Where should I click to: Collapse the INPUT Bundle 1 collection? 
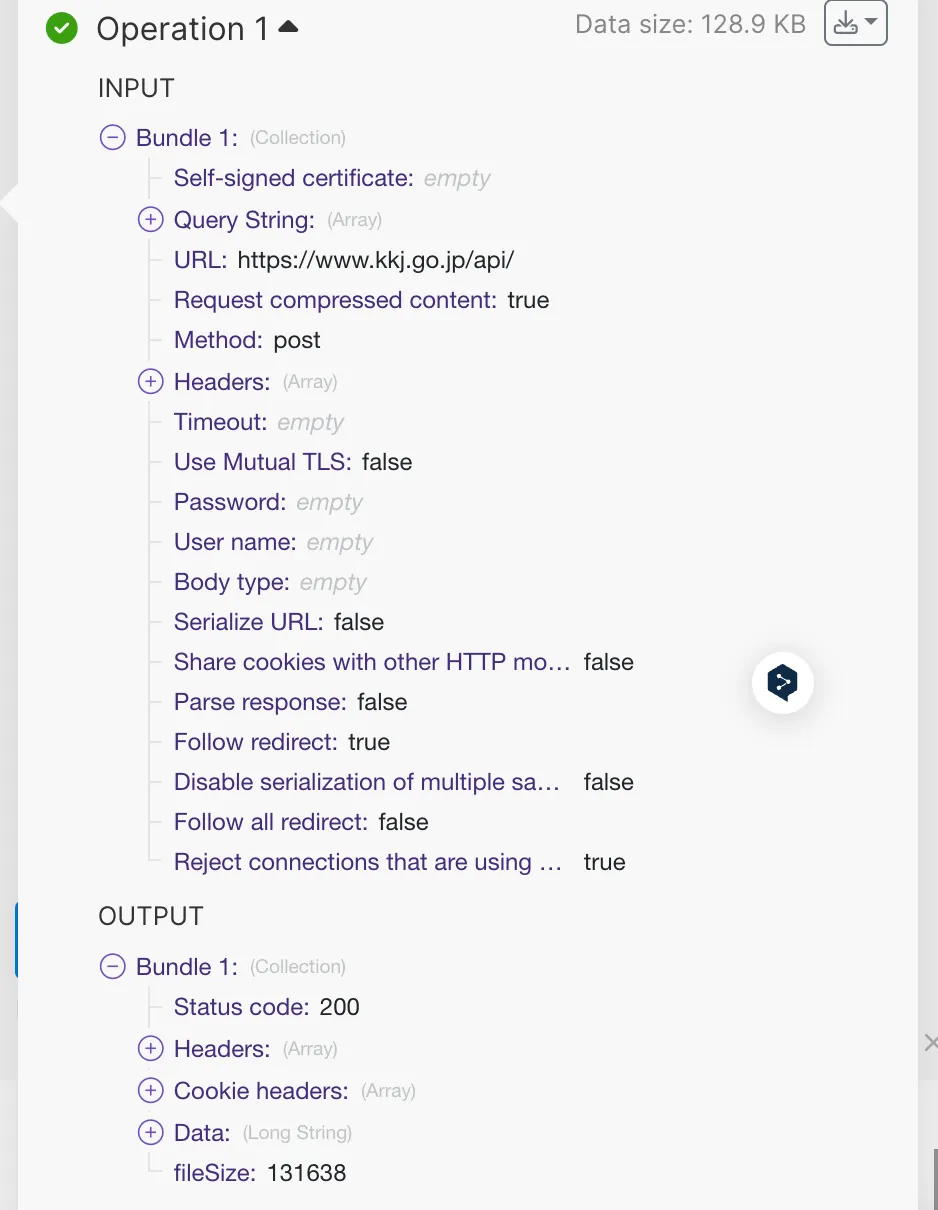click(x=113, y=138)
